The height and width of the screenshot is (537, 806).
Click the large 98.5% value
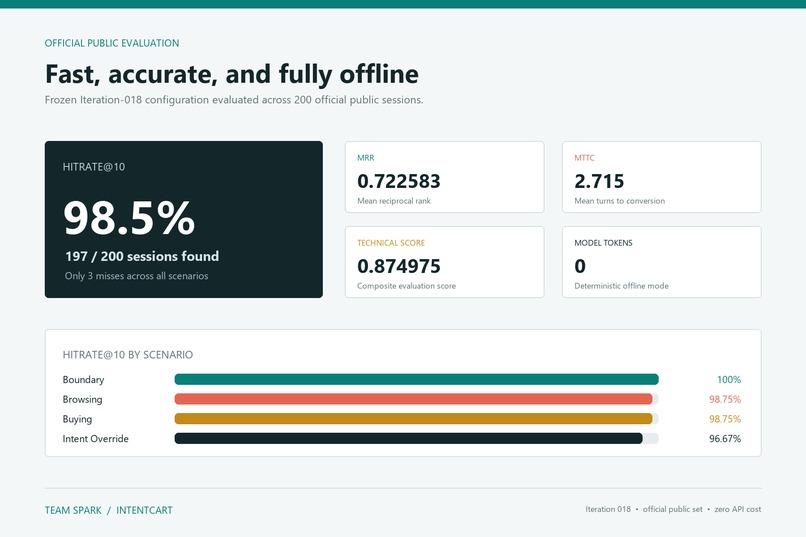pyautogui.click(x=129, y=218)
